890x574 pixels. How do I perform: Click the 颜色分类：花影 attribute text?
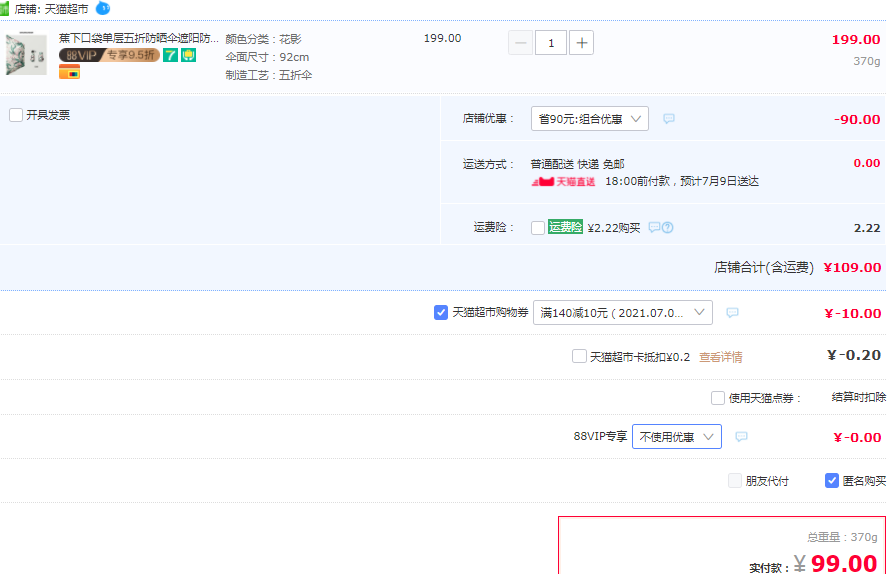click(263, 39)
